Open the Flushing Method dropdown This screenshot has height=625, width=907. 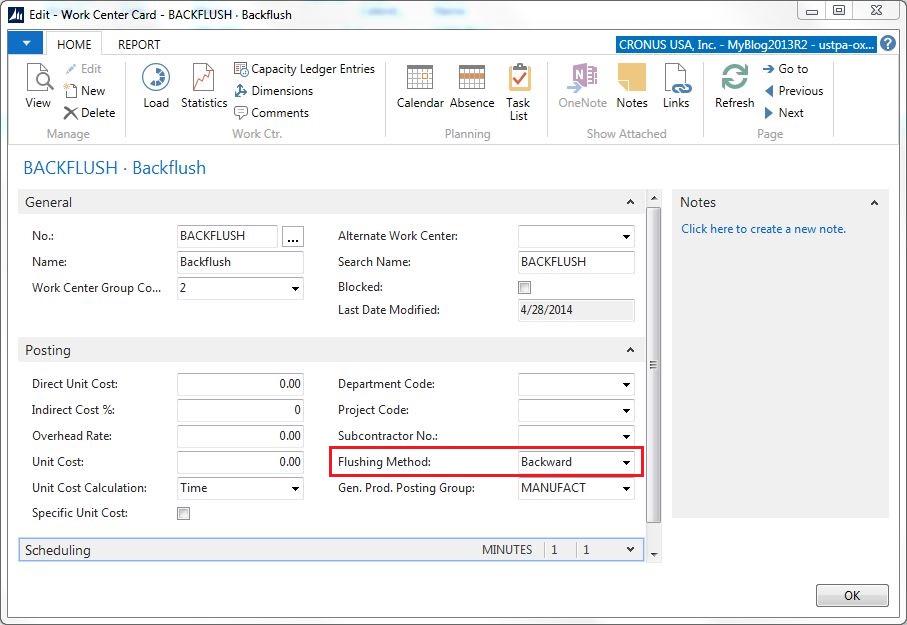(626, 462)
